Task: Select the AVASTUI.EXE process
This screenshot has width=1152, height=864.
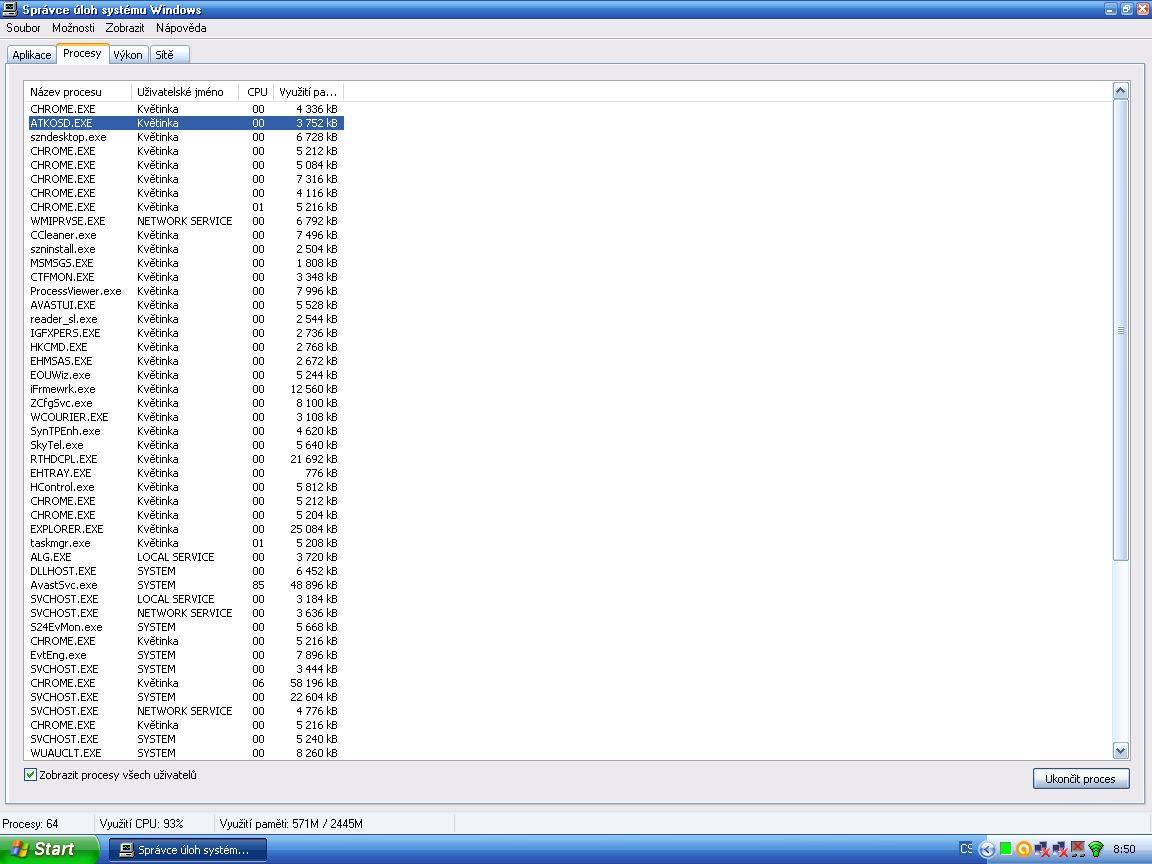Action: pos(186,305)
